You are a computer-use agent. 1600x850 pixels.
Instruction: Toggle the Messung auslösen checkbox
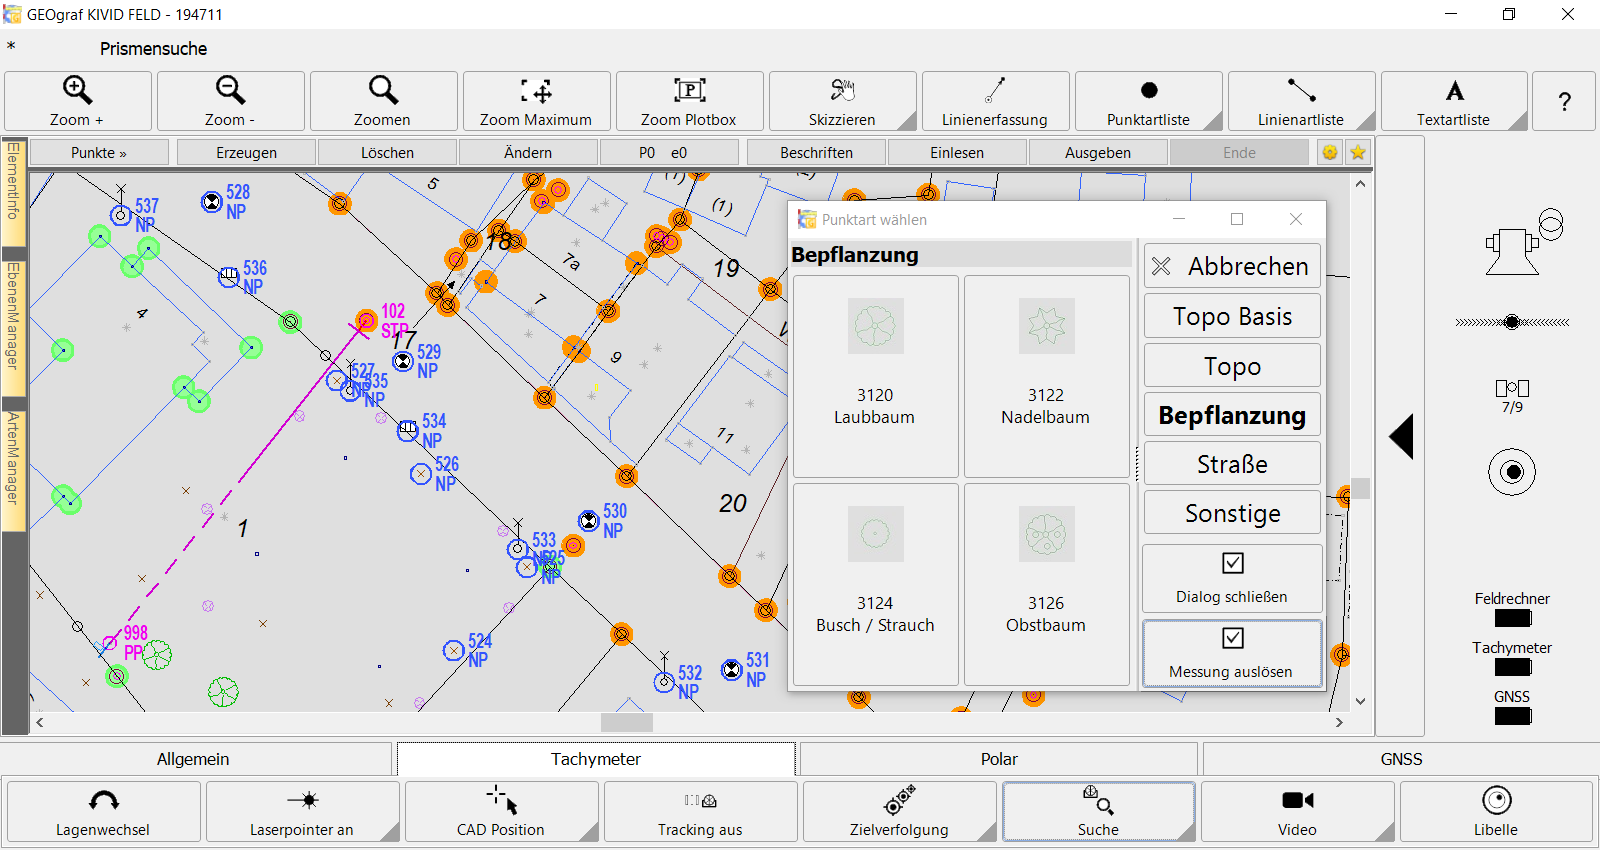coord(1232,639)
